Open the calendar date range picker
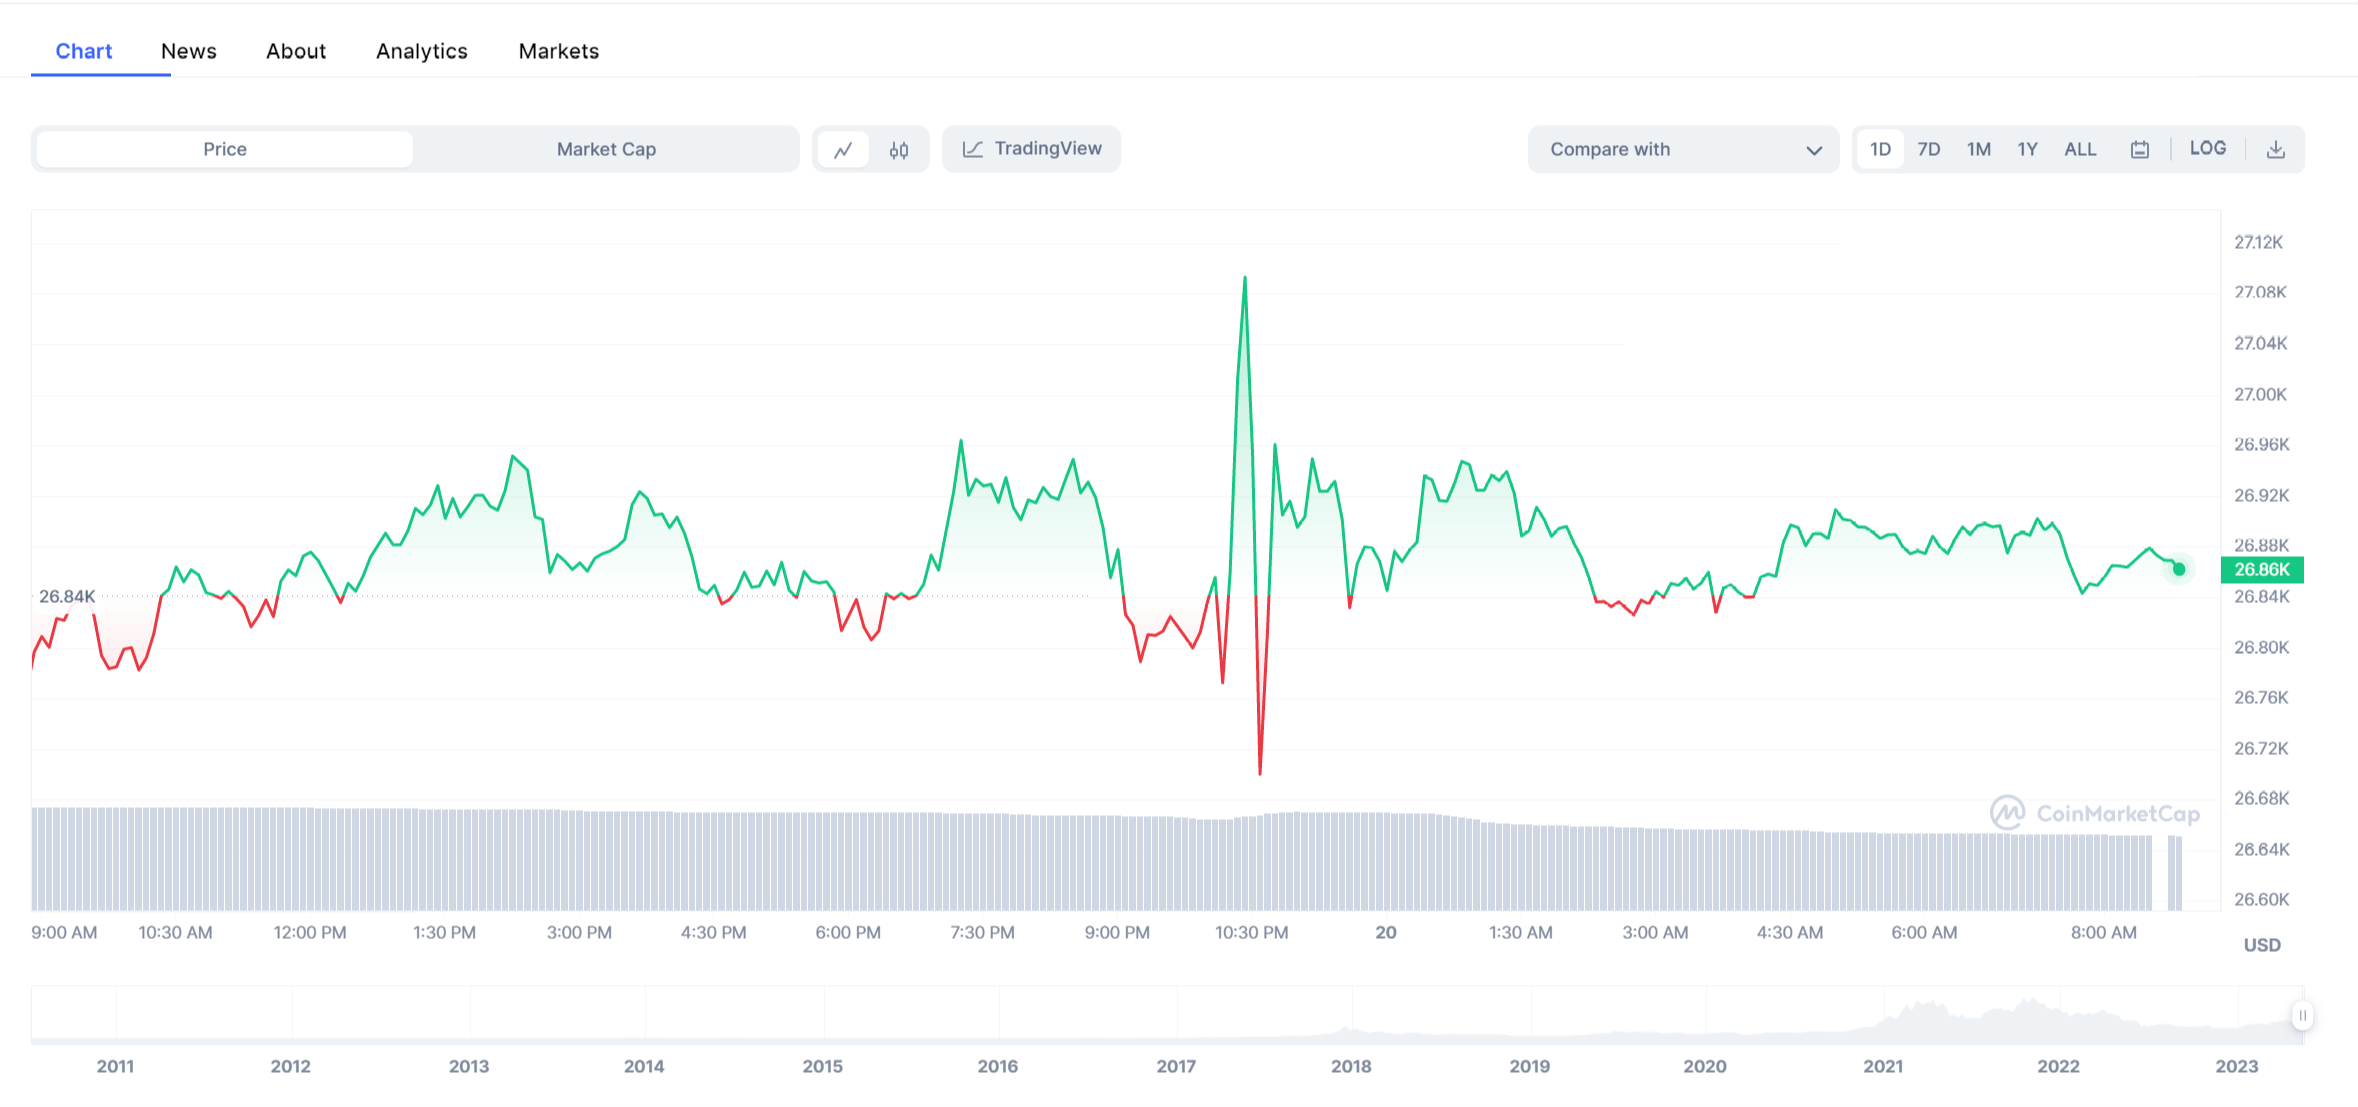This screenshot has width=2358, height=1107. point(2139,150)
